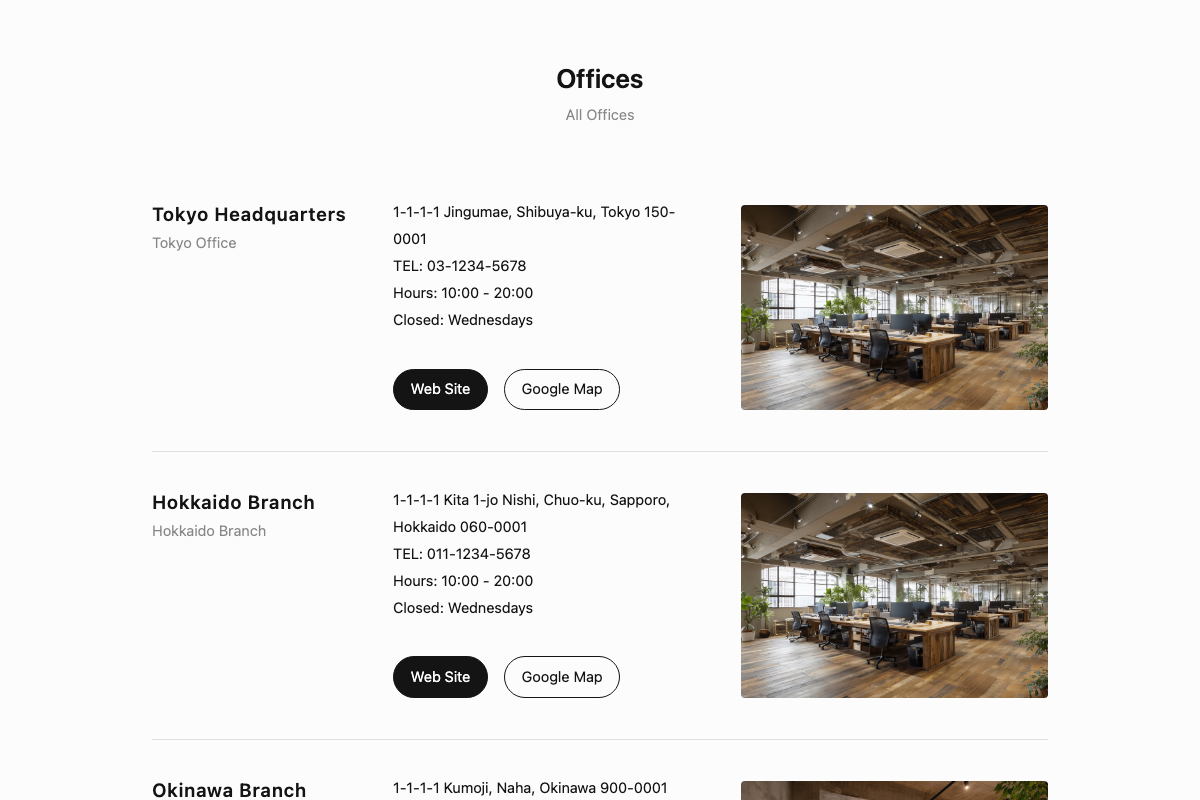Click Tokyo's Closed: Wednesdays line
The image size is (1200, 800).
[x=462, y=320]
